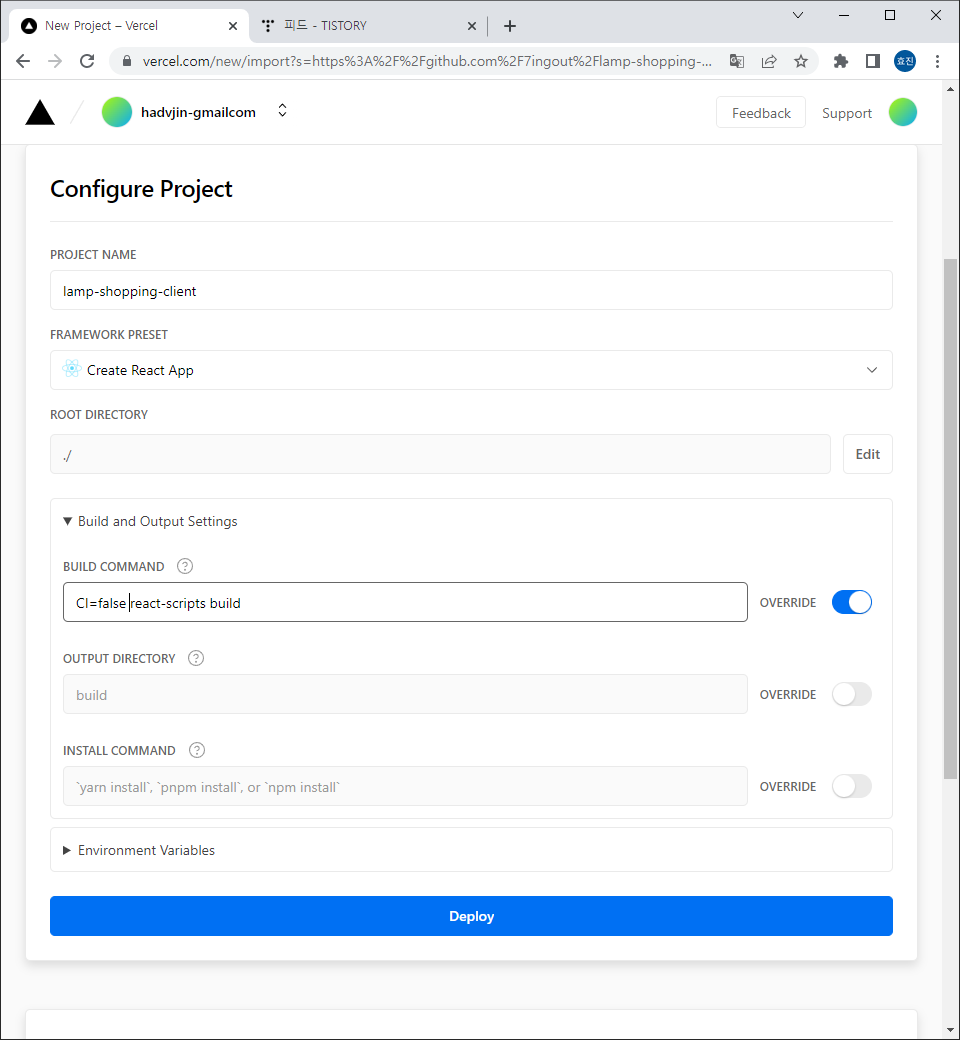Close the New Project – Vercel tab
960x1040 pixels.
click(233, 26)
